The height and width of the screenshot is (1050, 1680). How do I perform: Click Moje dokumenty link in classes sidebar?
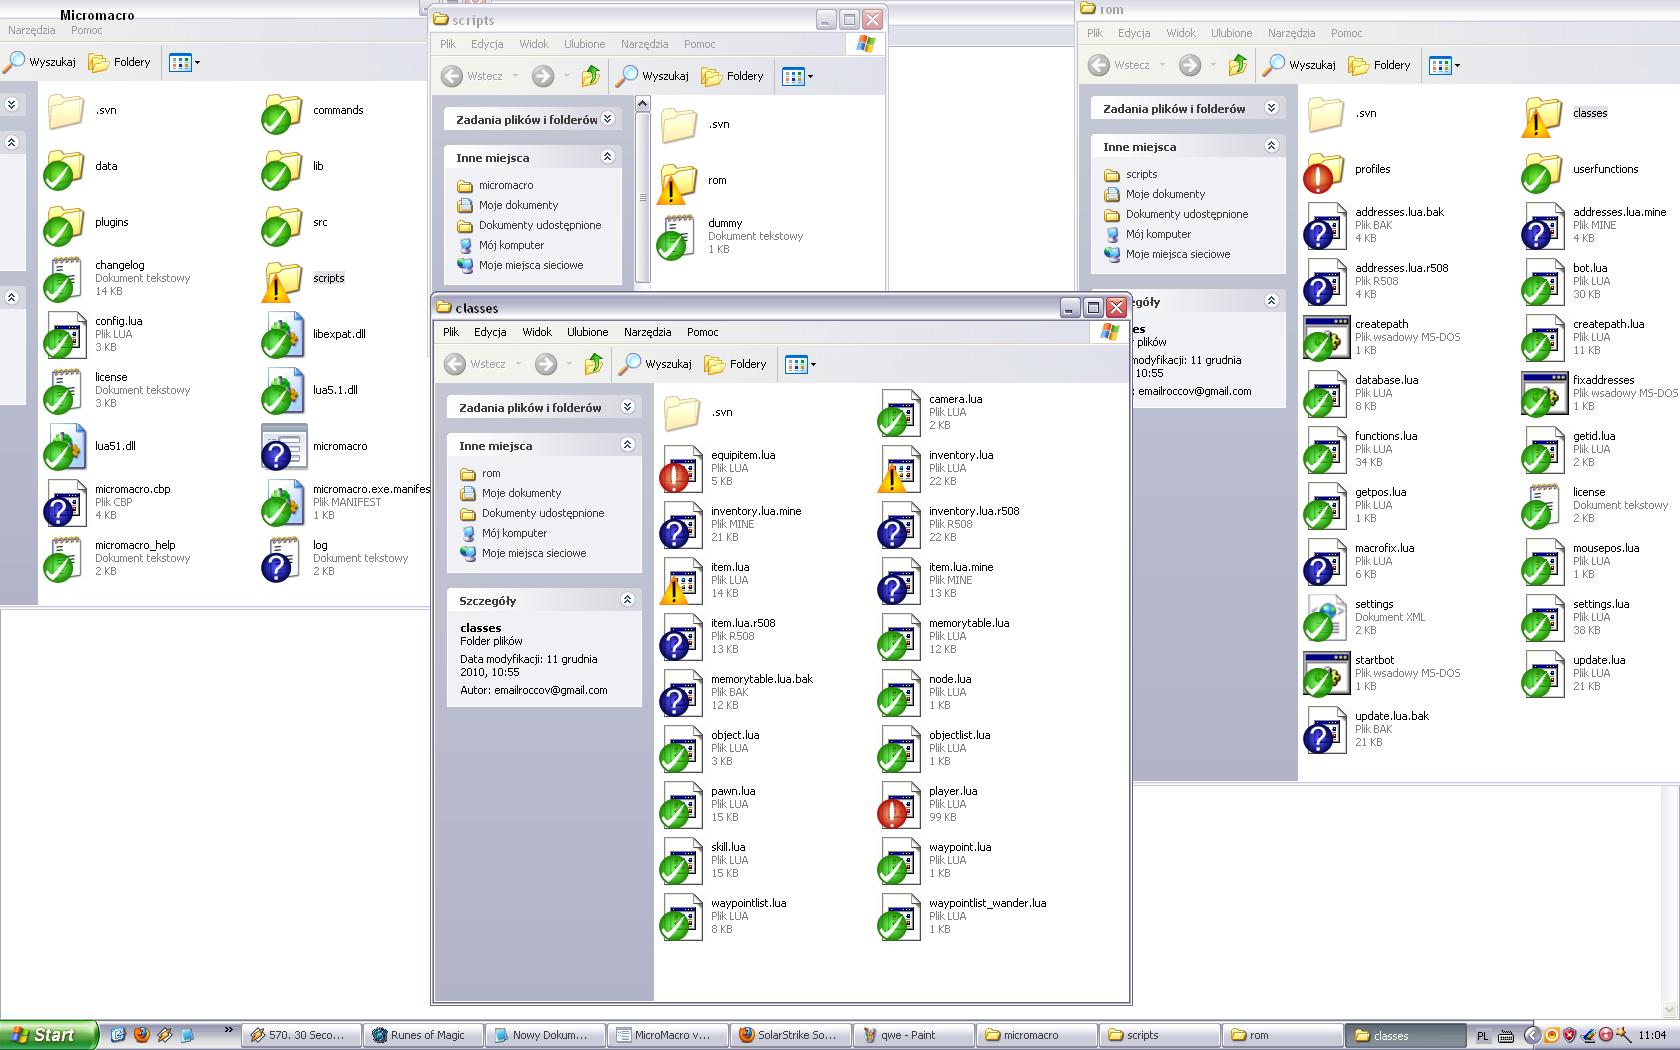521,493
